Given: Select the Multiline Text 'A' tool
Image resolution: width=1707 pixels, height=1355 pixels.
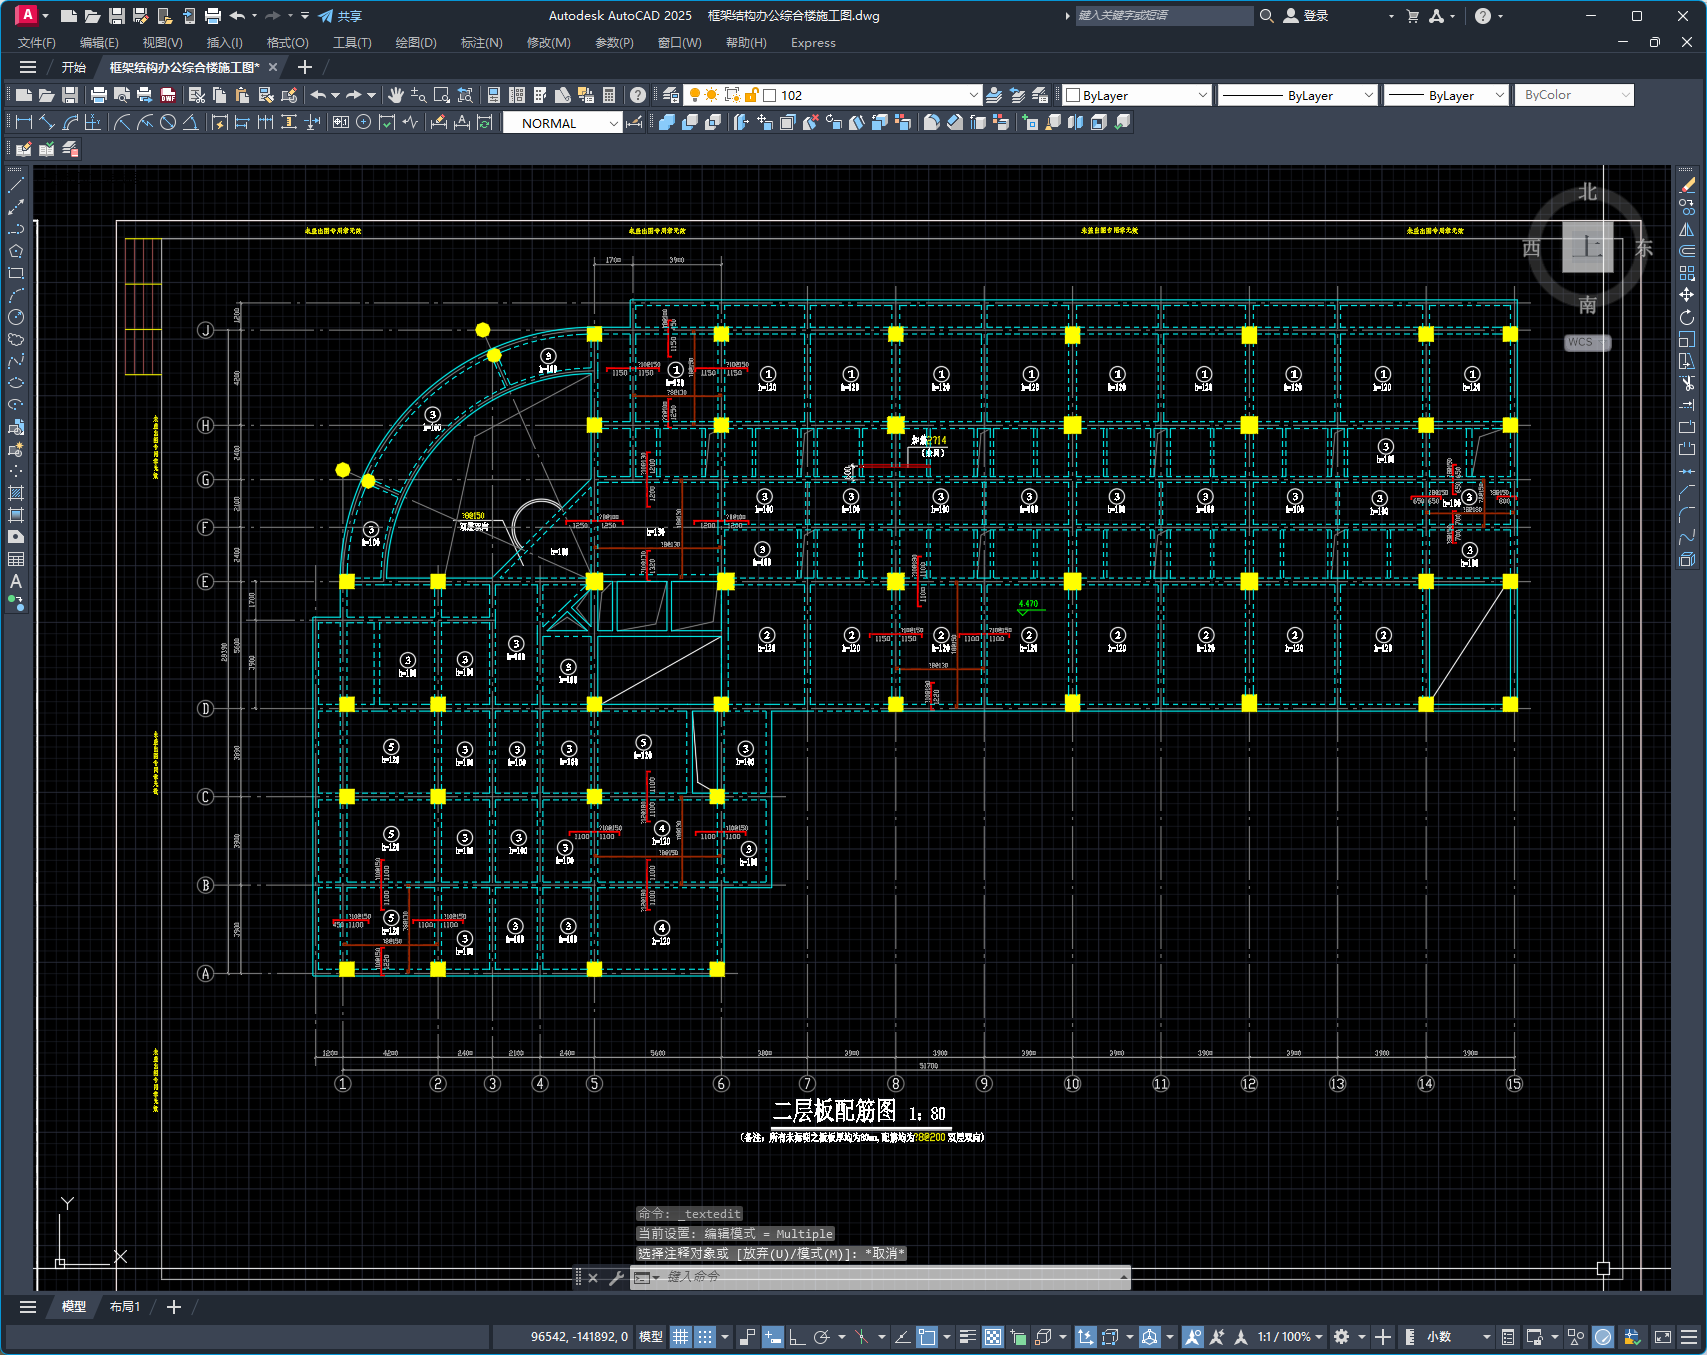Looking at the screenshot, I should pyautogui.click(x=16, y=581).
